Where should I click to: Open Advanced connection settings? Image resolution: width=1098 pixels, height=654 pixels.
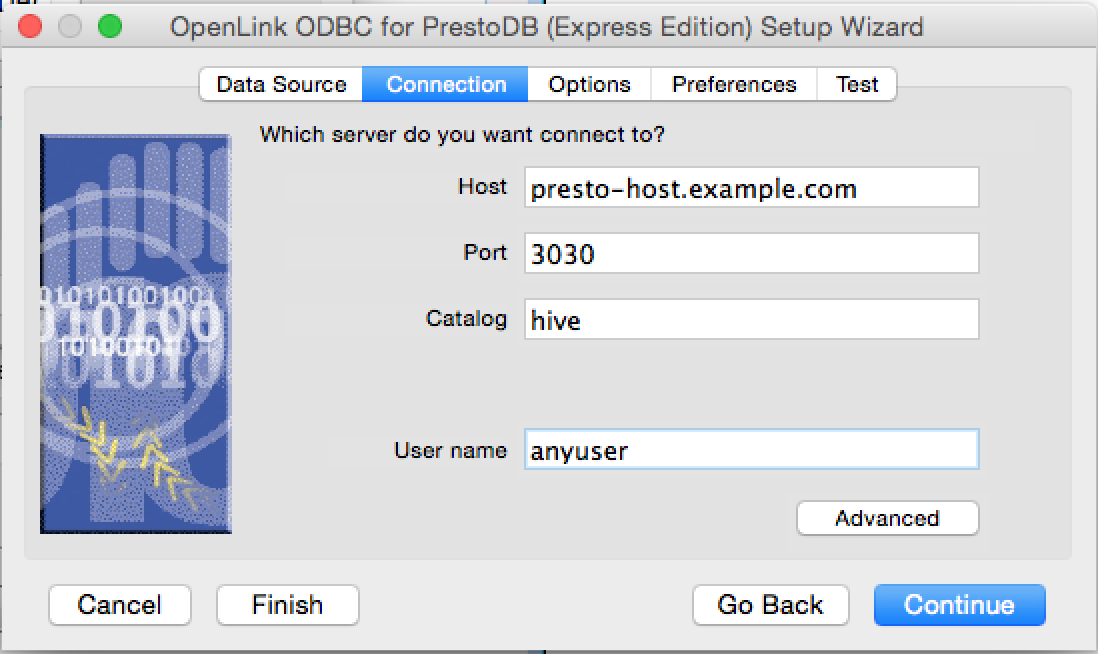point(887,518)
